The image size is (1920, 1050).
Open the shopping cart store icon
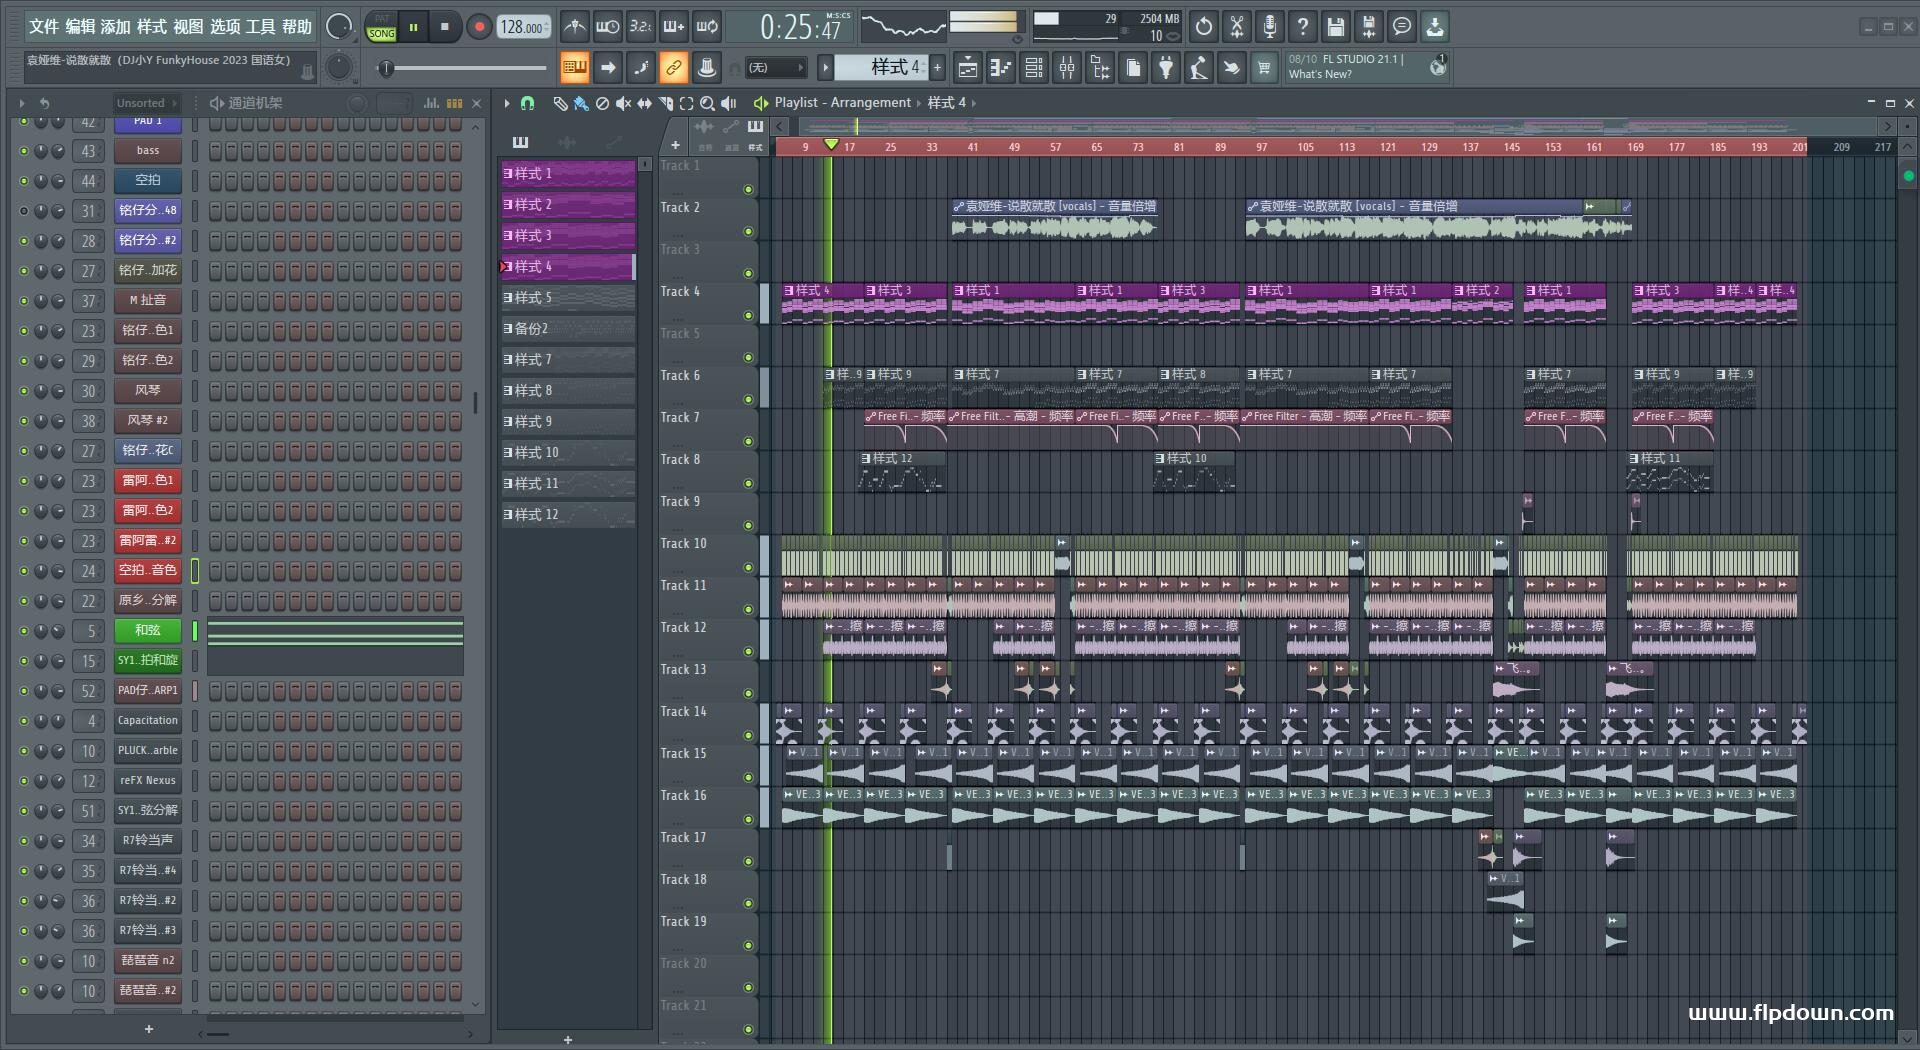[x=1264, y=68]
